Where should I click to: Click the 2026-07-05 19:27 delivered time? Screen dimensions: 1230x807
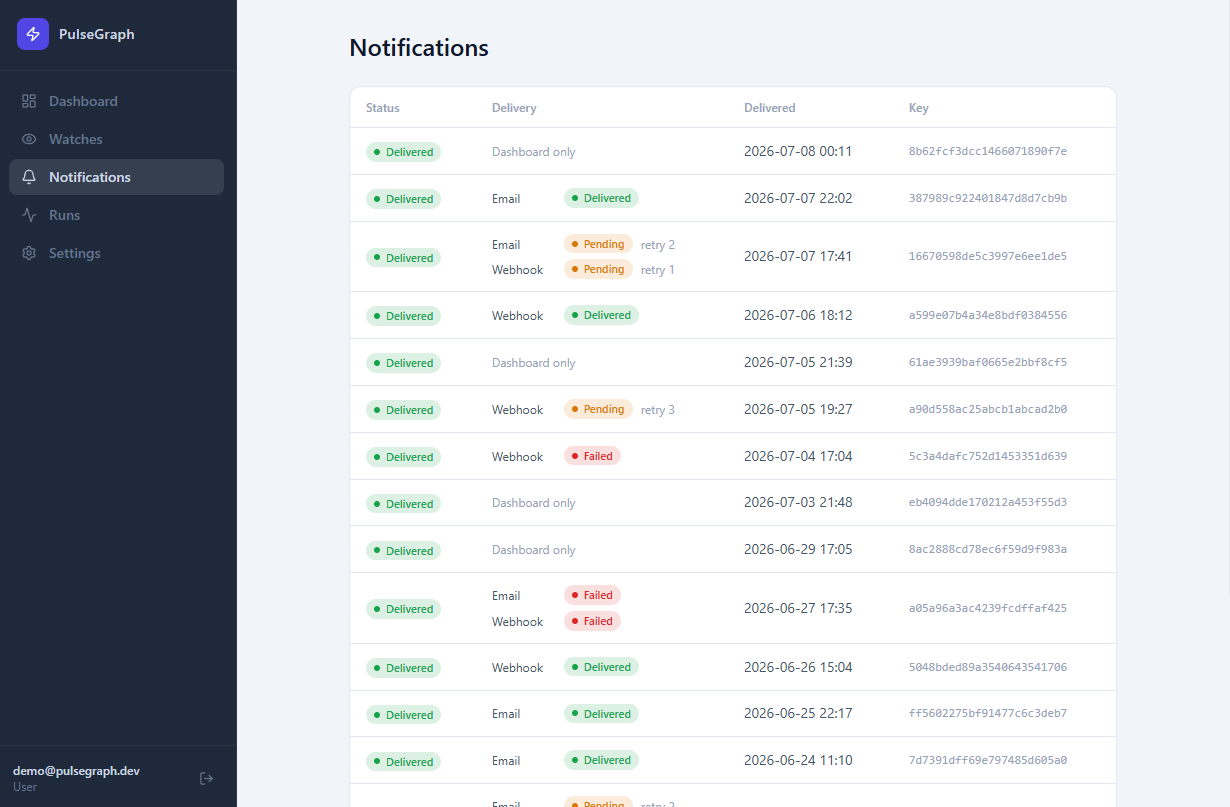[798, 409]
